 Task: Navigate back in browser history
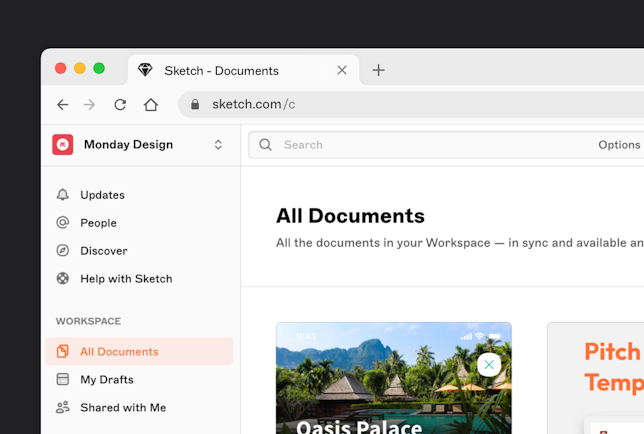click(63, 104)
